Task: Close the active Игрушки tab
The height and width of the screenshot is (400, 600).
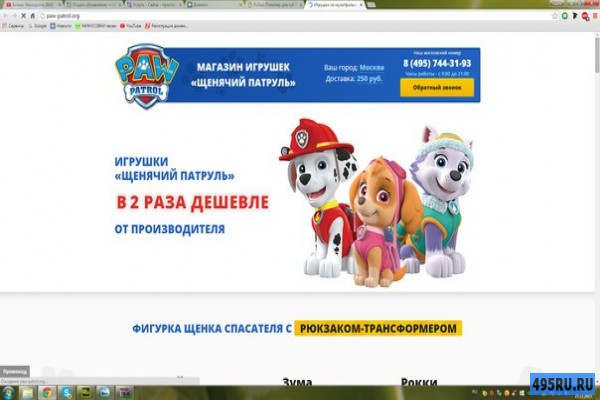Action: point(361,5)
